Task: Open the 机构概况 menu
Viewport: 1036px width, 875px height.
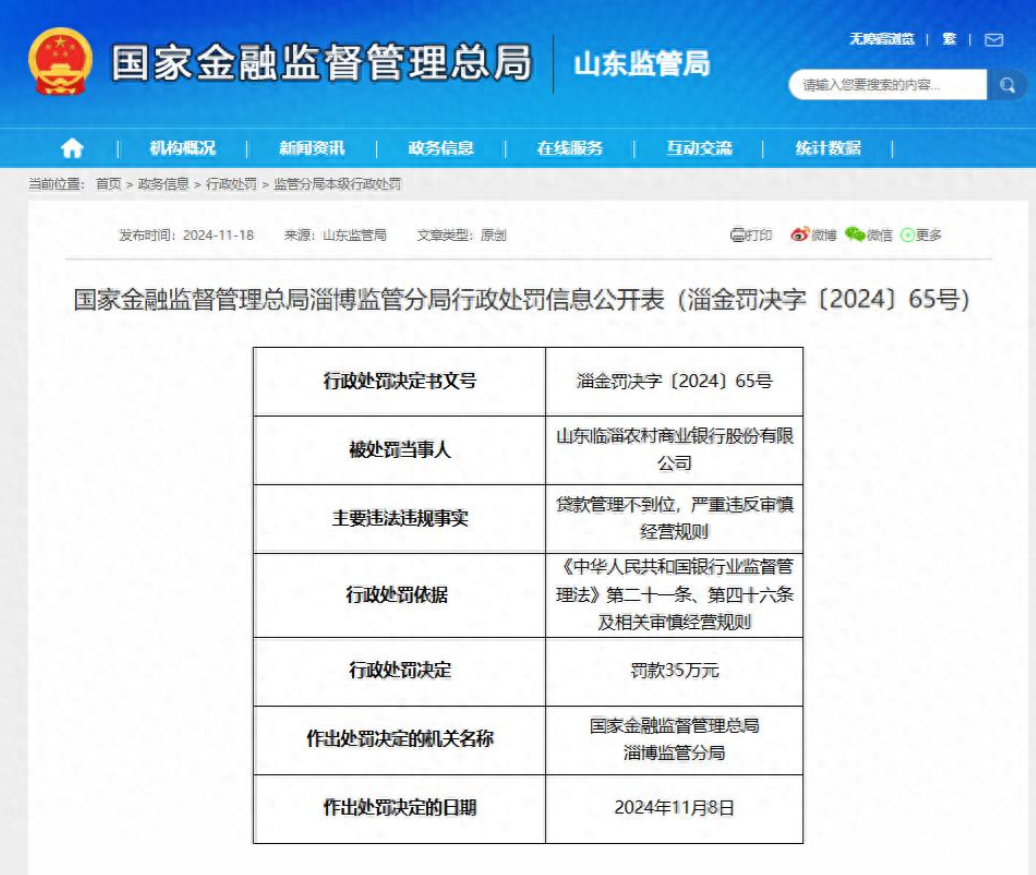Action: coord(182,148)
